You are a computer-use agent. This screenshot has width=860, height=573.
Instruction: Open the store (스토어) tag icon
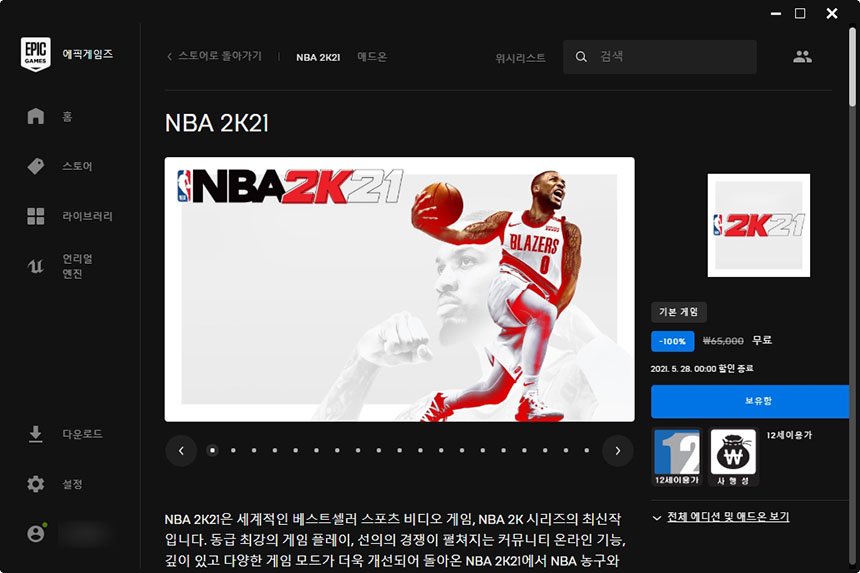(36, 166)
